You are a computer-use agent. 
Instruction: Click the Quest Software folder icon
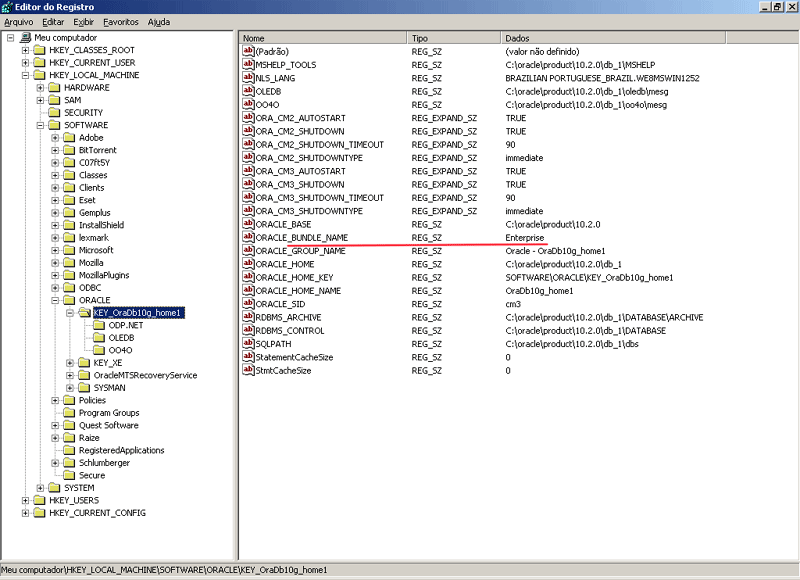pyautogui.click(x=69, y=425)
